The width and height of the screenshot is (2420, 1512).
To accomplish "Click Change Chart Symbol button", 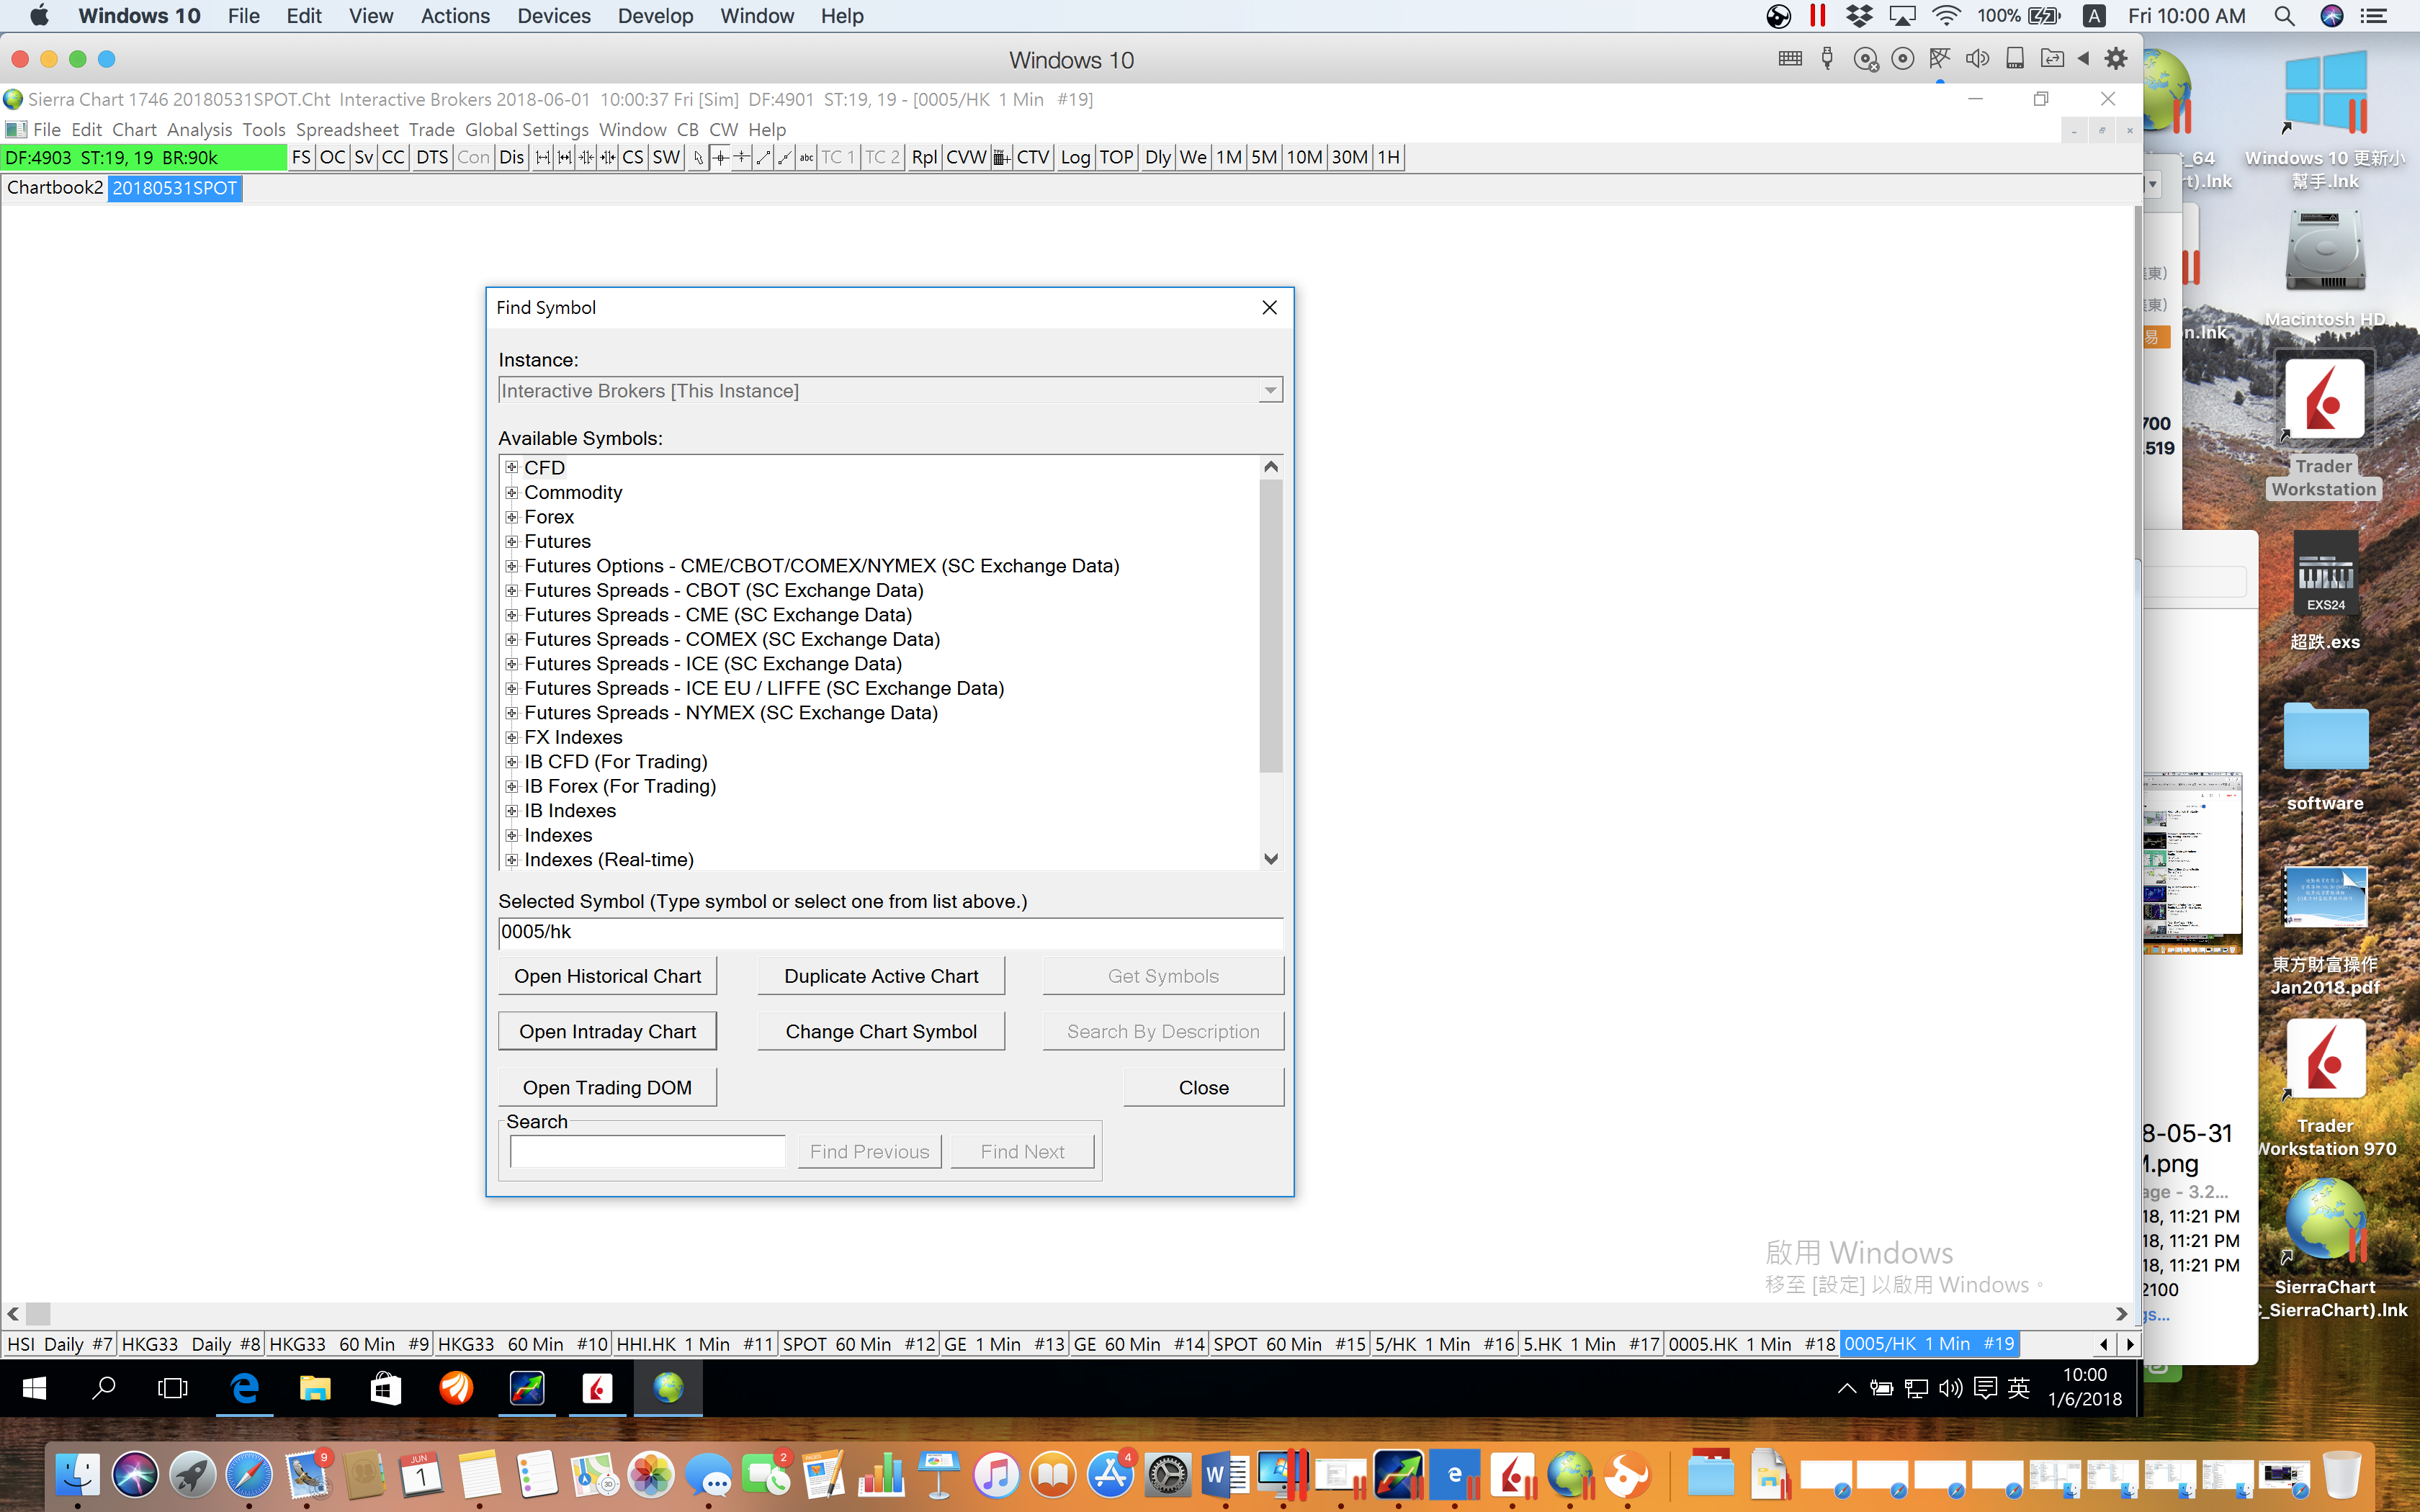I will 880,1031.
